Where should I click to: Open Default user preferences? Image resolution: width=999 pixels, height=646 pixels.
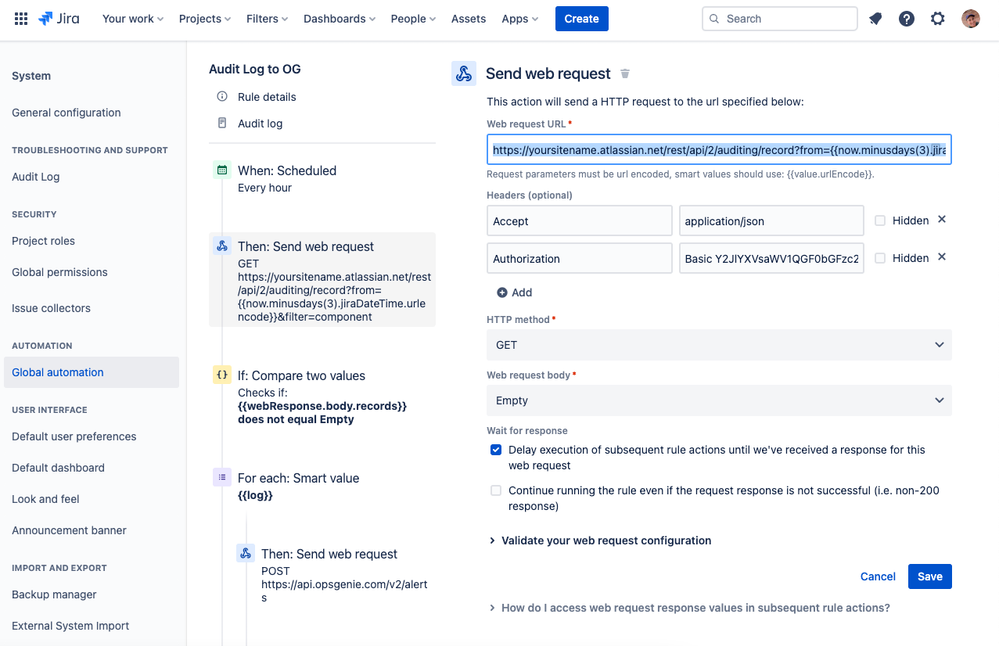74,436
